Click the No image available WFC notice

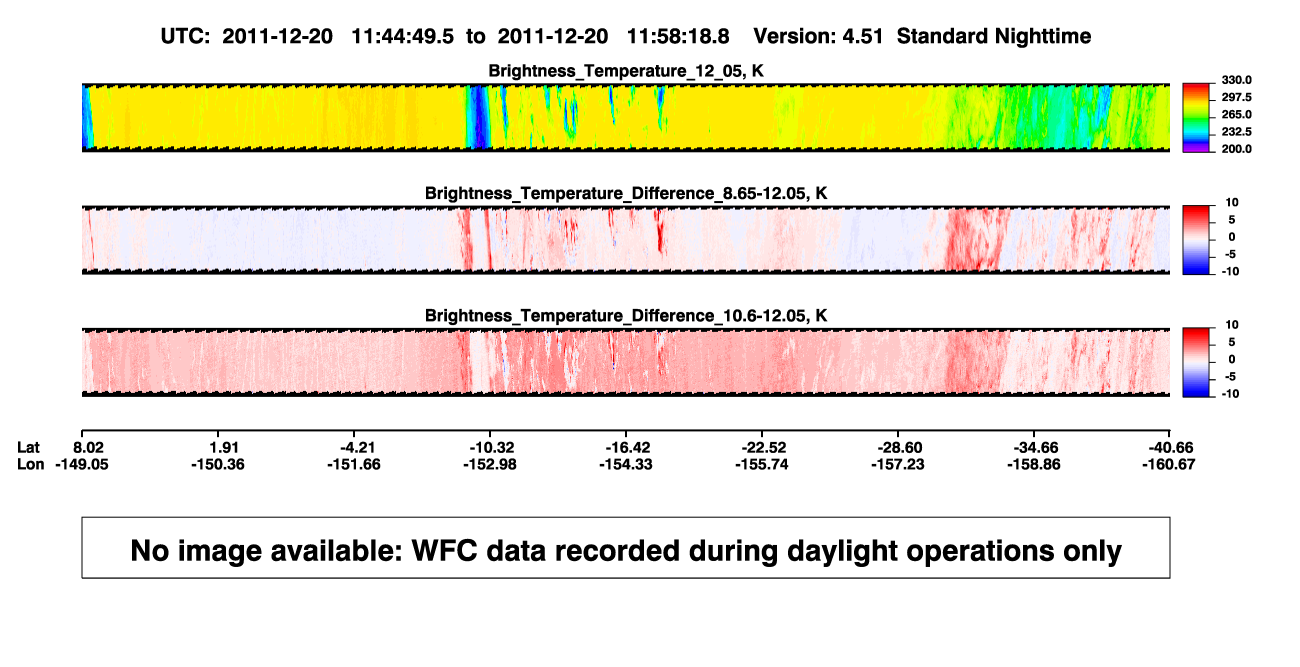pyautogui.click(x=626, y=548)
